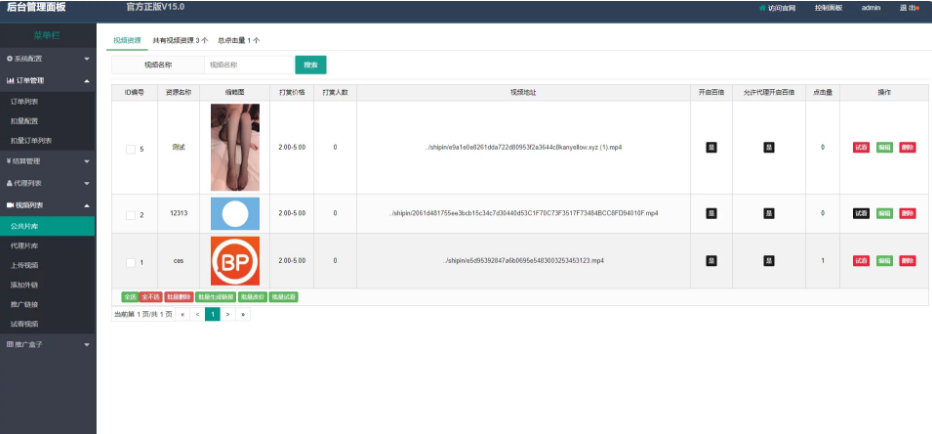Click the green 编辑 button for video ID 2
Viewport: 932px width, 434px height.
[884, 213]
